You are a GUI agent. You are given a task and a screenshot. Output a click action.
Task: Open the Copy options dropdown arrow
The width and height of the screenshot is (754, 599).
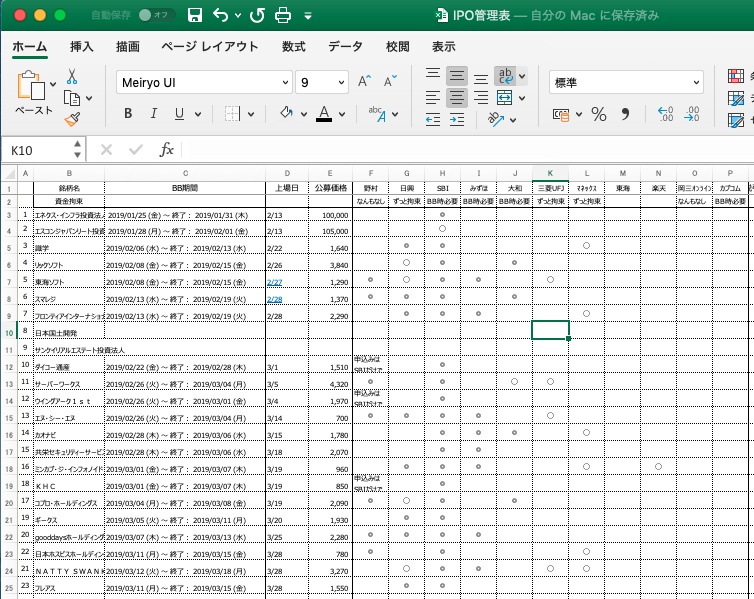[x=89, y=99]
